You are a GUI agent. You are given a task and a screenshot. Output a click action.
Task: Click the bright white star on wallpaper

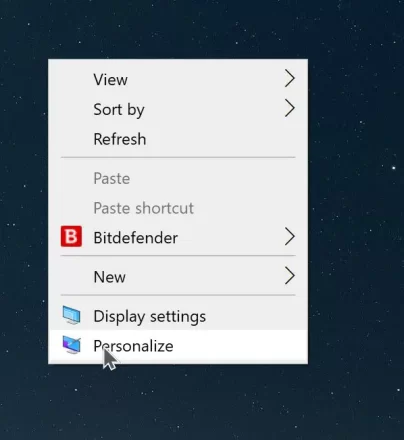[x=394, y=168]
